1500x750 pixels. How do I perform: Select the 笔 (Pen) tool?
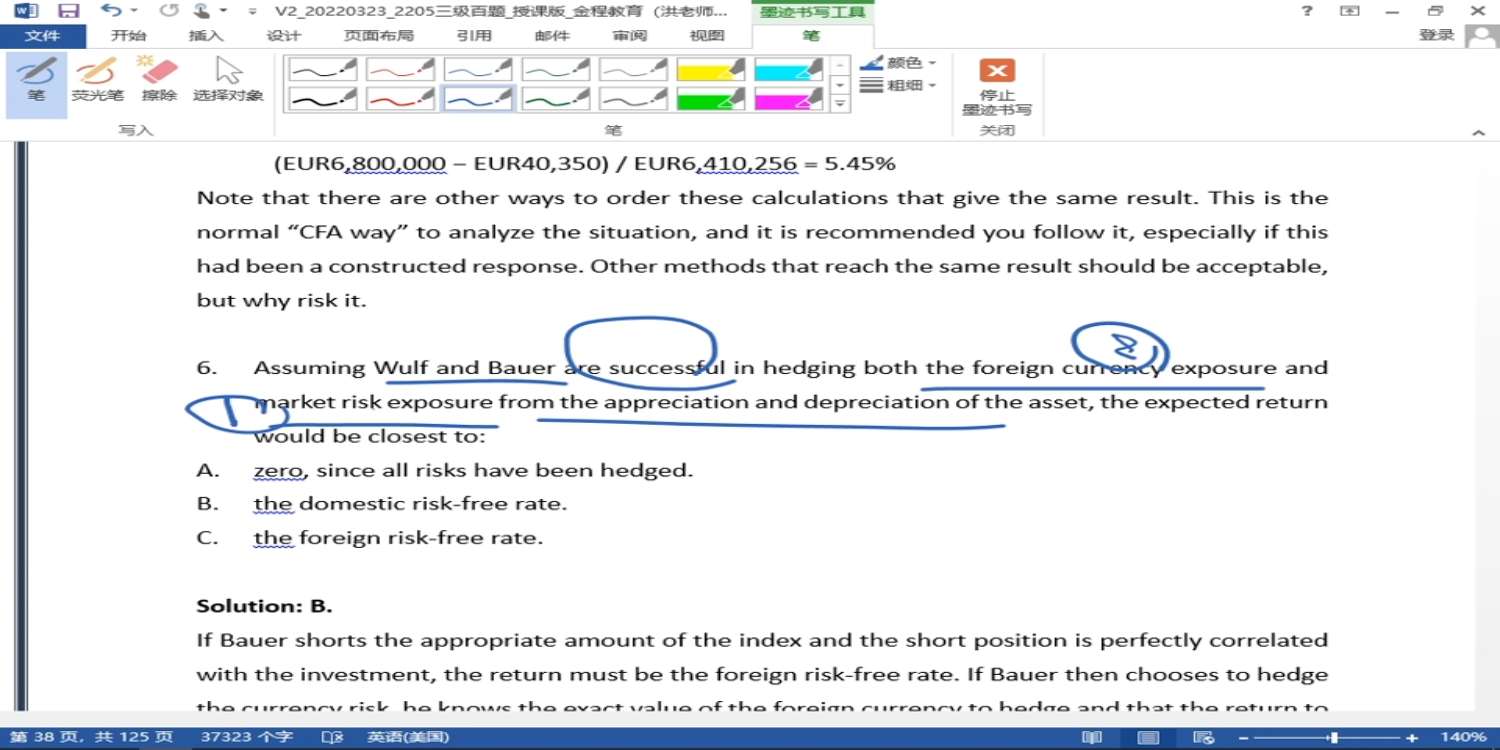[37, 83]
